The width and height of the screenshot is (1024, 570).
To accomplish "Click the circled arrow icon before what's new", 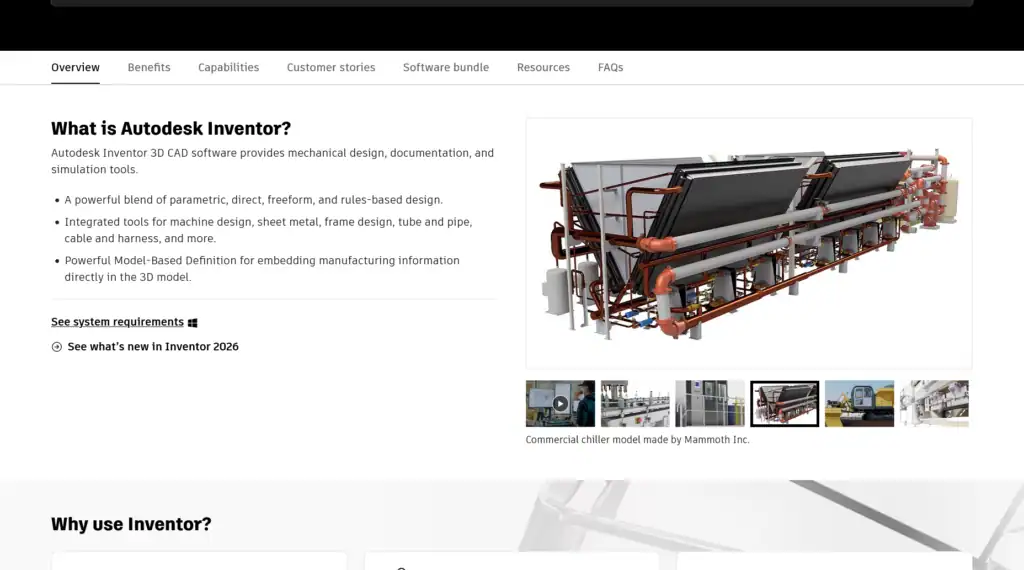I will pyautogui.click(x=57, y=347).
